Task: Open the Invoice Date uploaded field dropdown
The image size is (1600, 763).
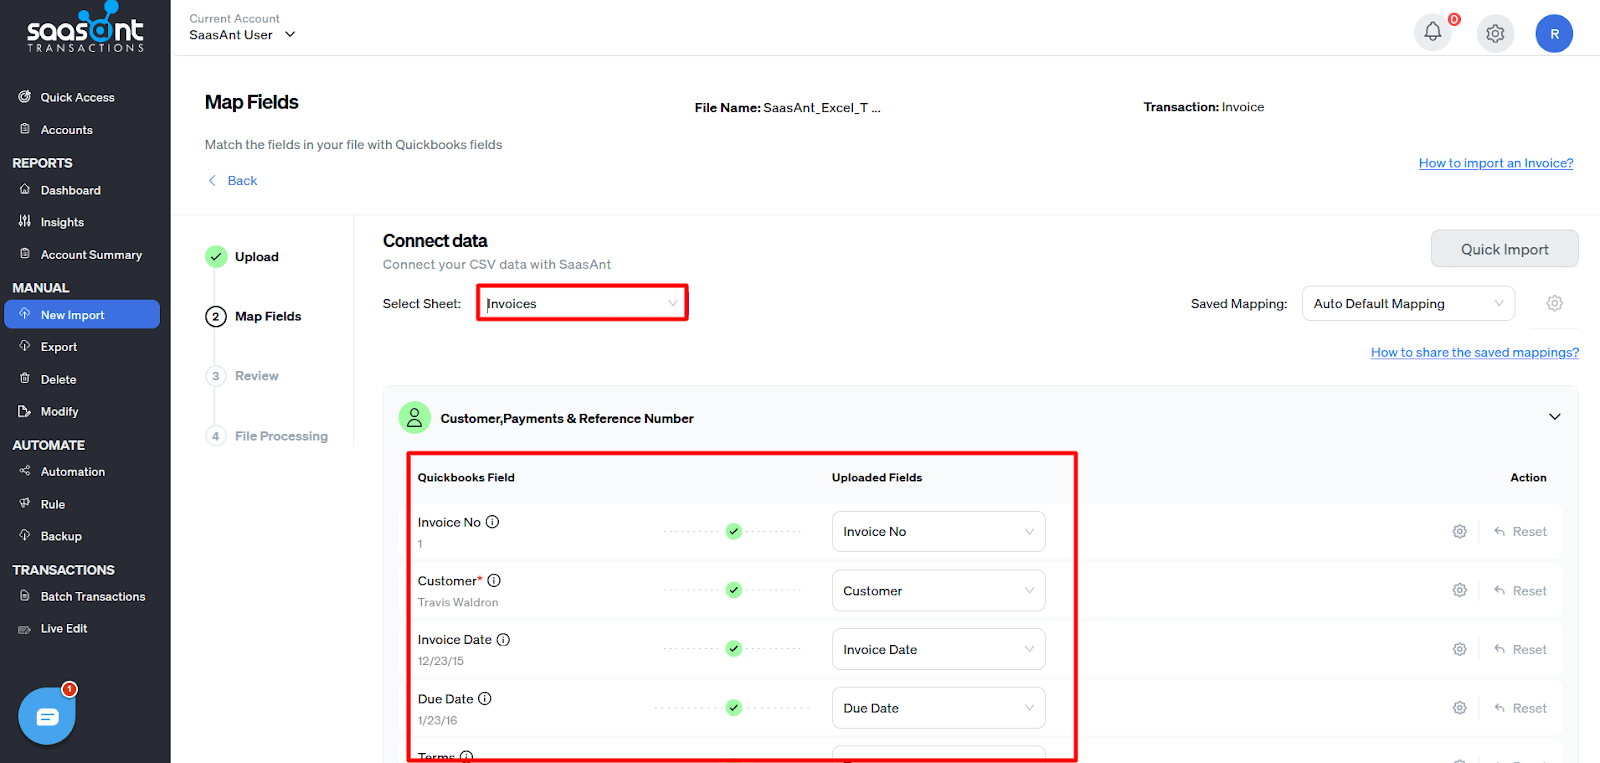Action: tap(937, 650)
